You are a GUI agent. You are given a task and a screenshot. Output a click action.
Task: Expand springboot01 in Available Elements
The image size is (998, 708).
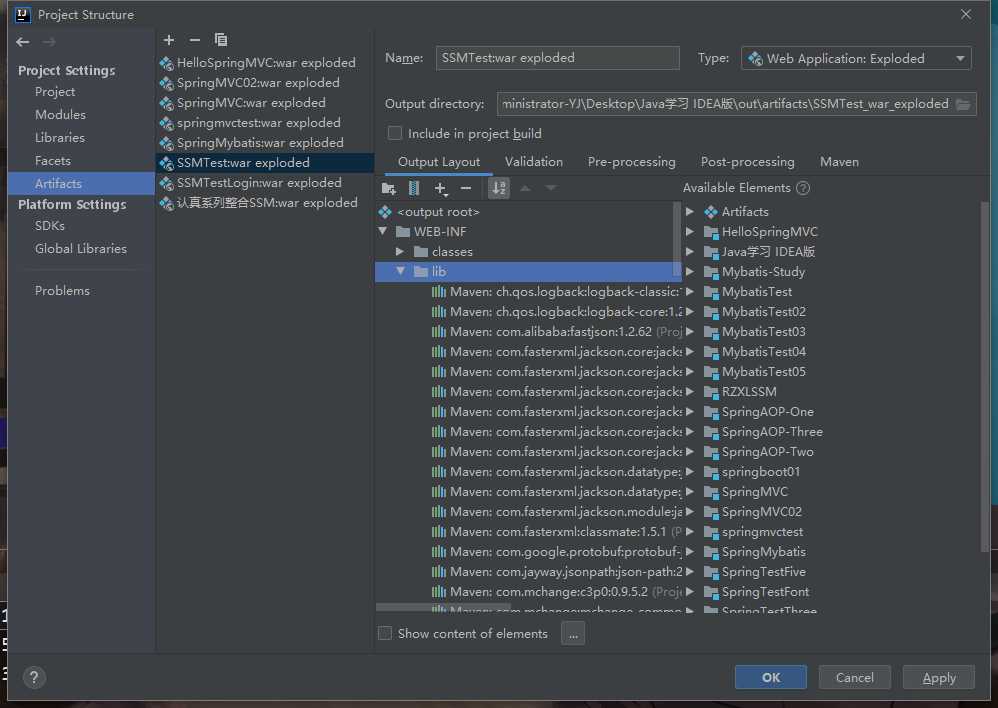[690, 472]
